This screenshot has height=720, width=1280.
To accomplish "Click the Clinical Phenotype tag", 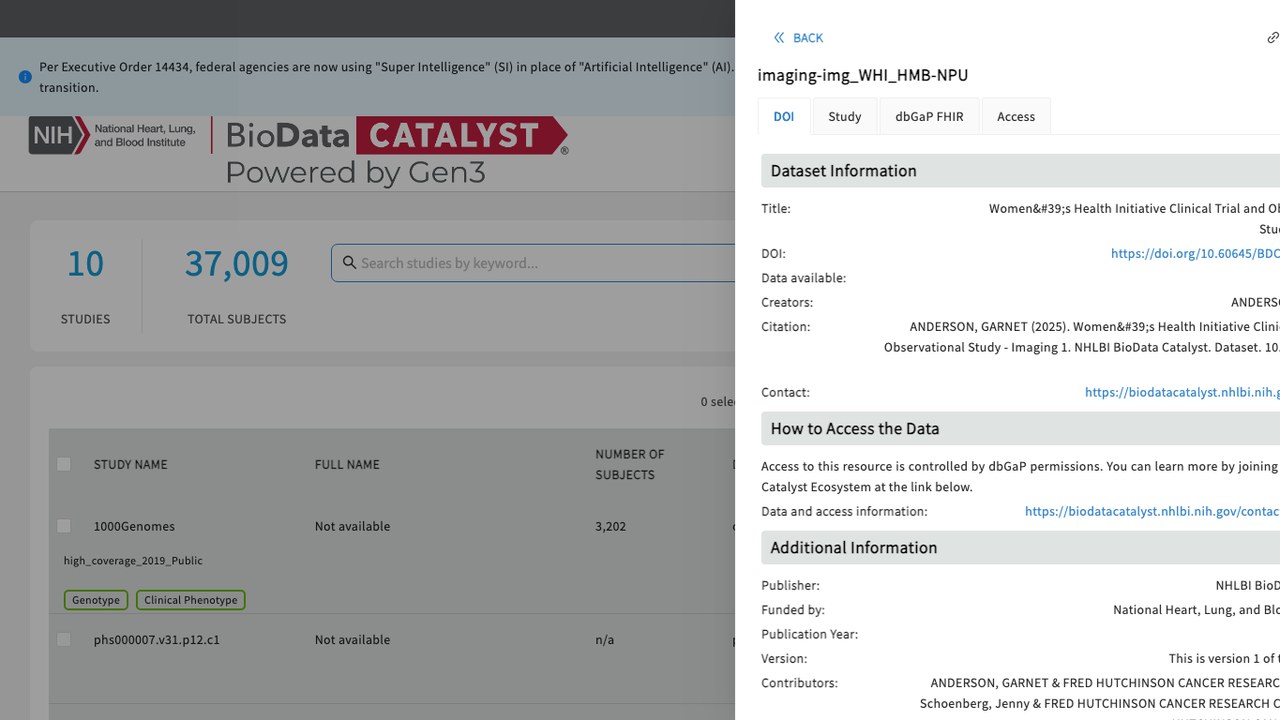I will (191, 600).
